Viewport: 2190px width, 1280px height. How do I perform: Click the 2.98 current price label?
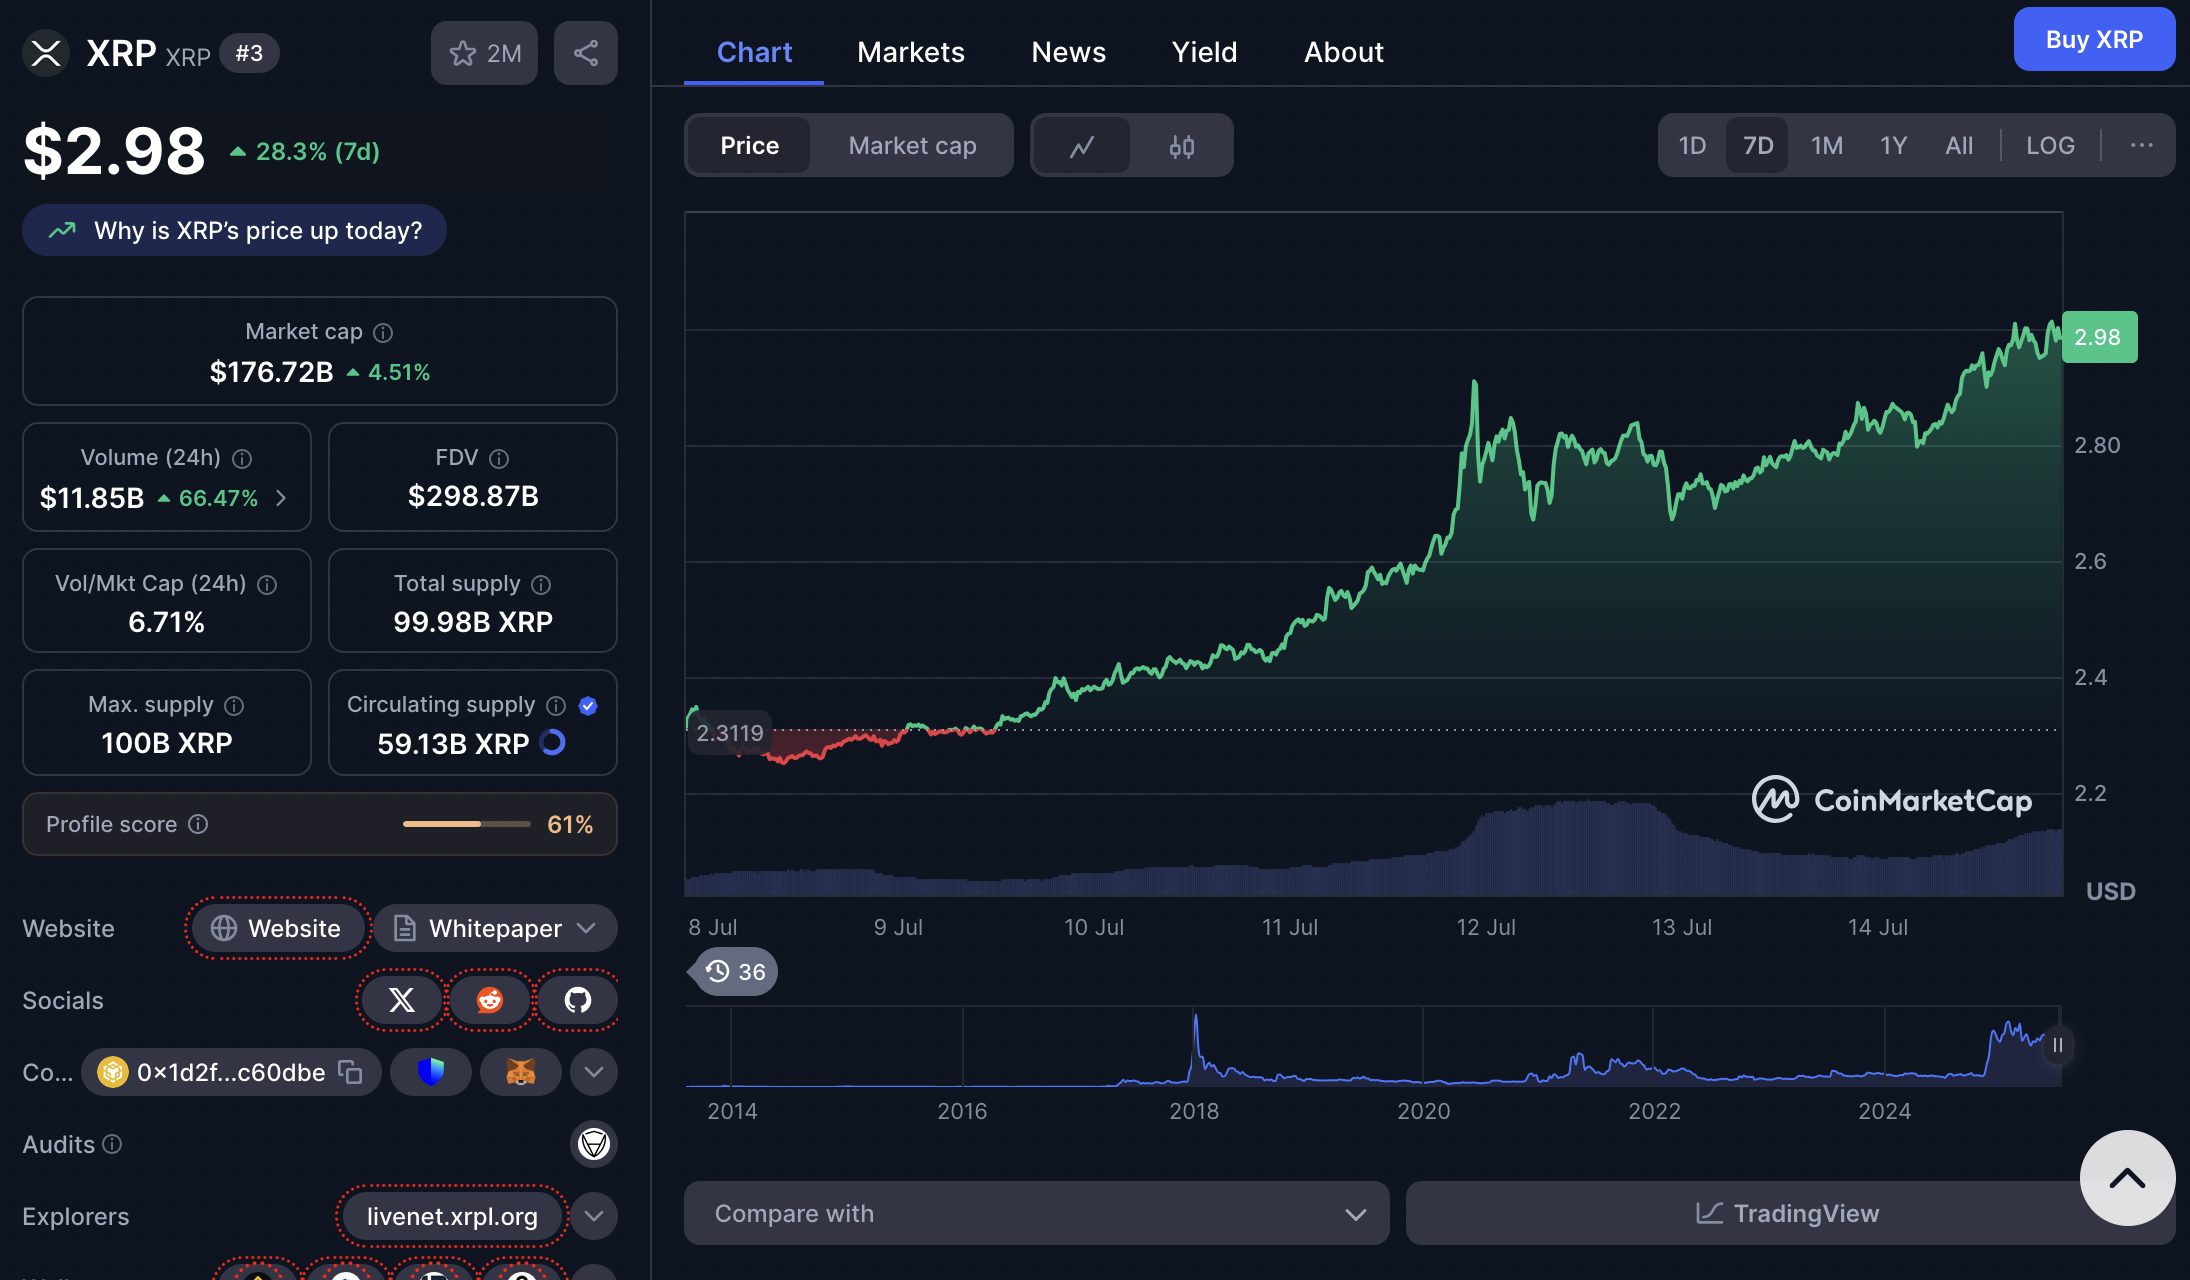[2098, 337]
